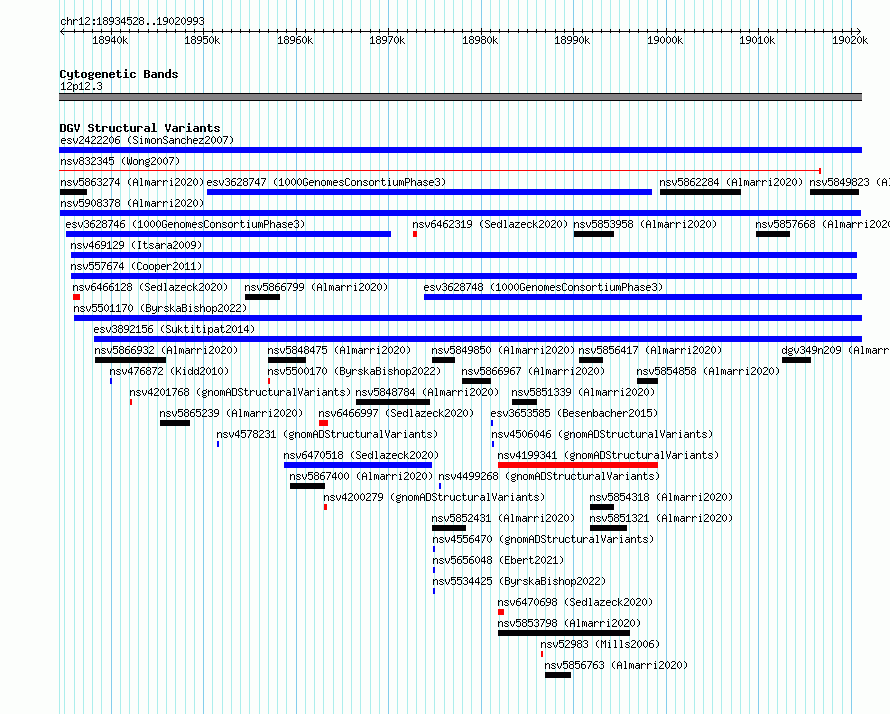
Task: Select the nsv5866932 (Almarri2020) black bar
Action: point(131,360)
